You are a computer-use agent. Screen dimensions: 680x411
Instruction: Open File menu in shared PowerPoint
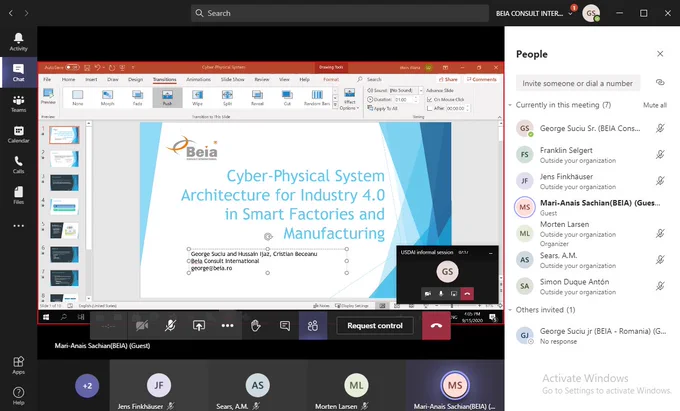(x=47, y=79)
